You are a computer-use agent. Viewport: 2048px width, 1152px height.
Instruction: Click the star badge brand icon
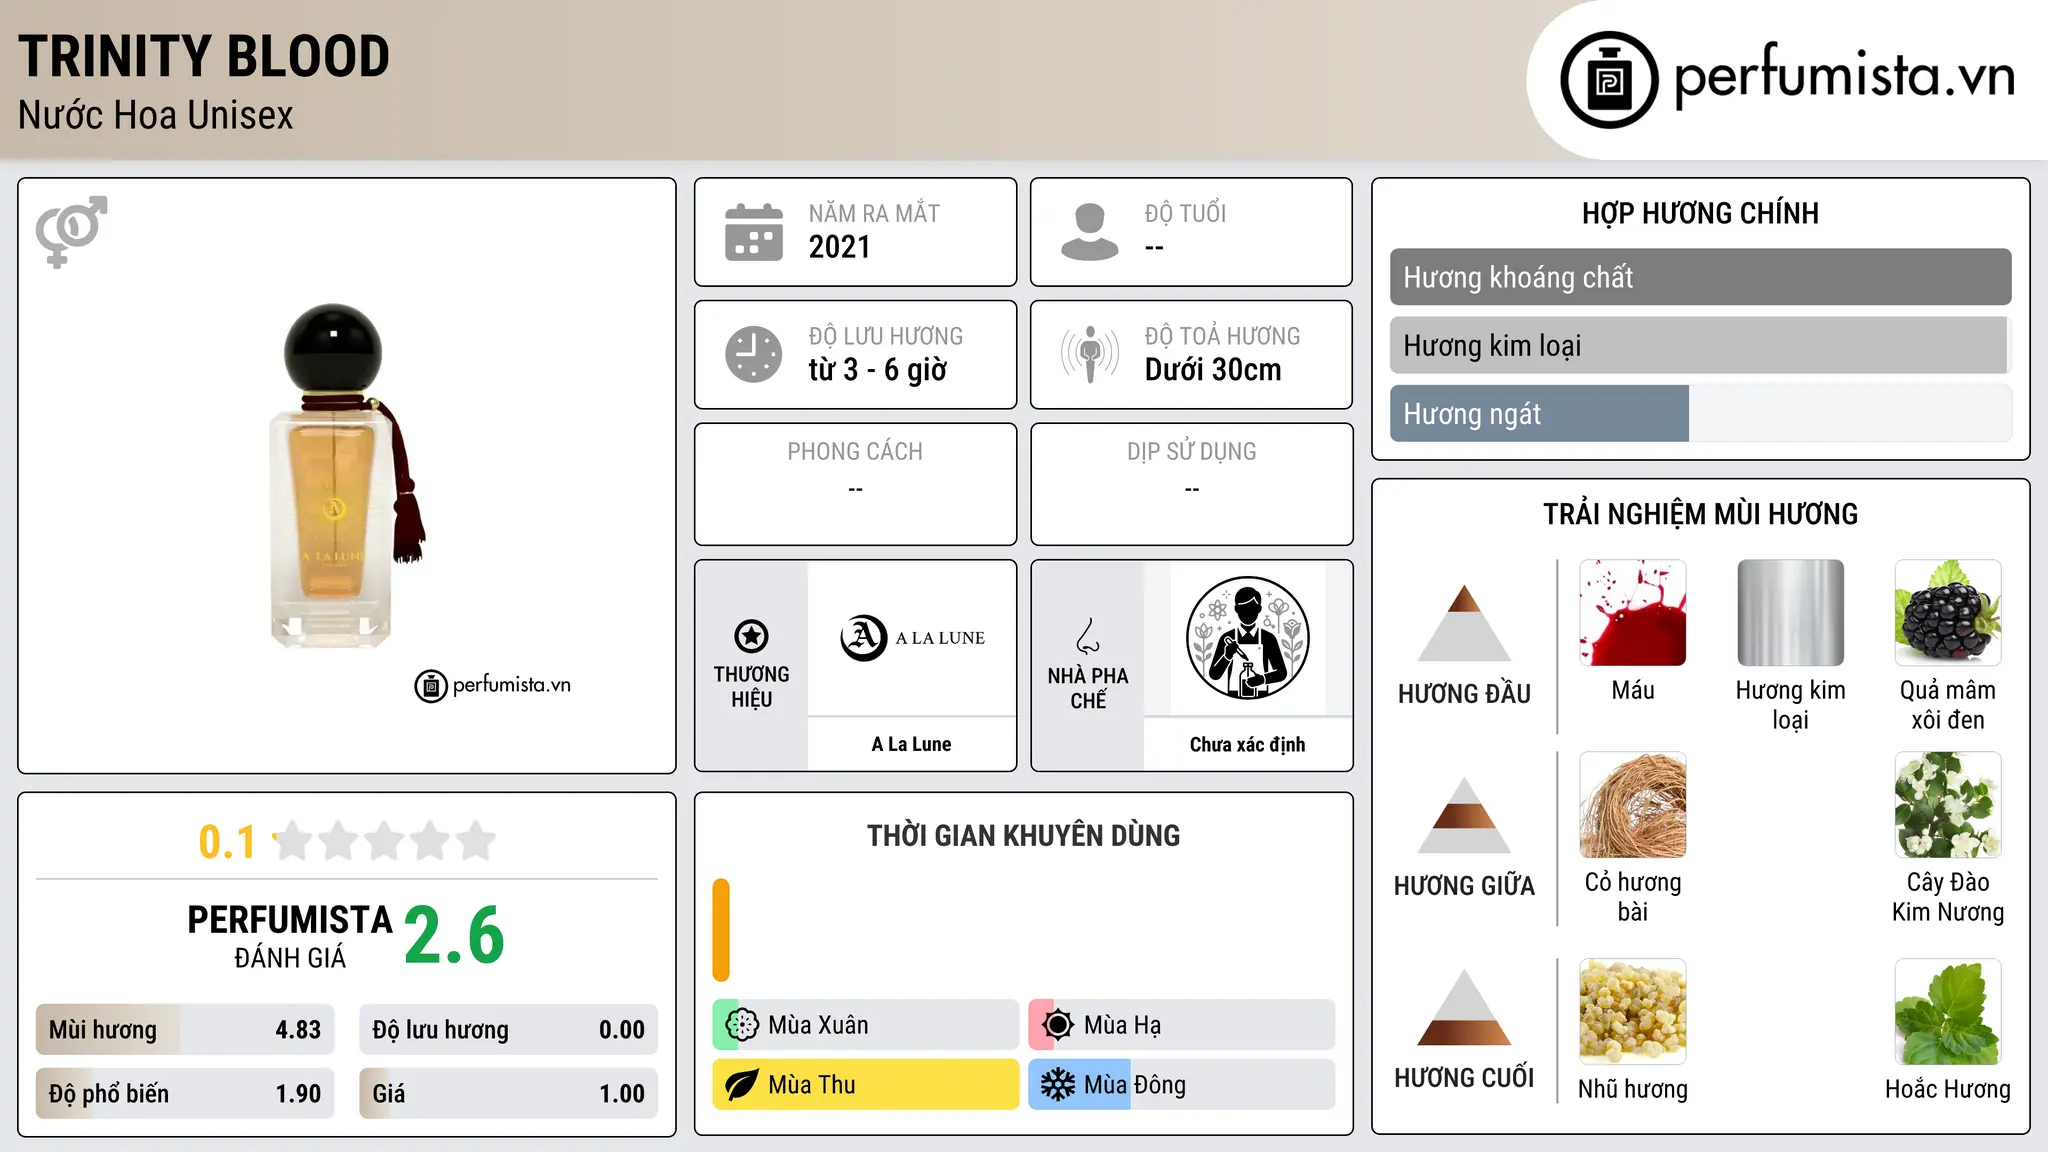[751, 636]
